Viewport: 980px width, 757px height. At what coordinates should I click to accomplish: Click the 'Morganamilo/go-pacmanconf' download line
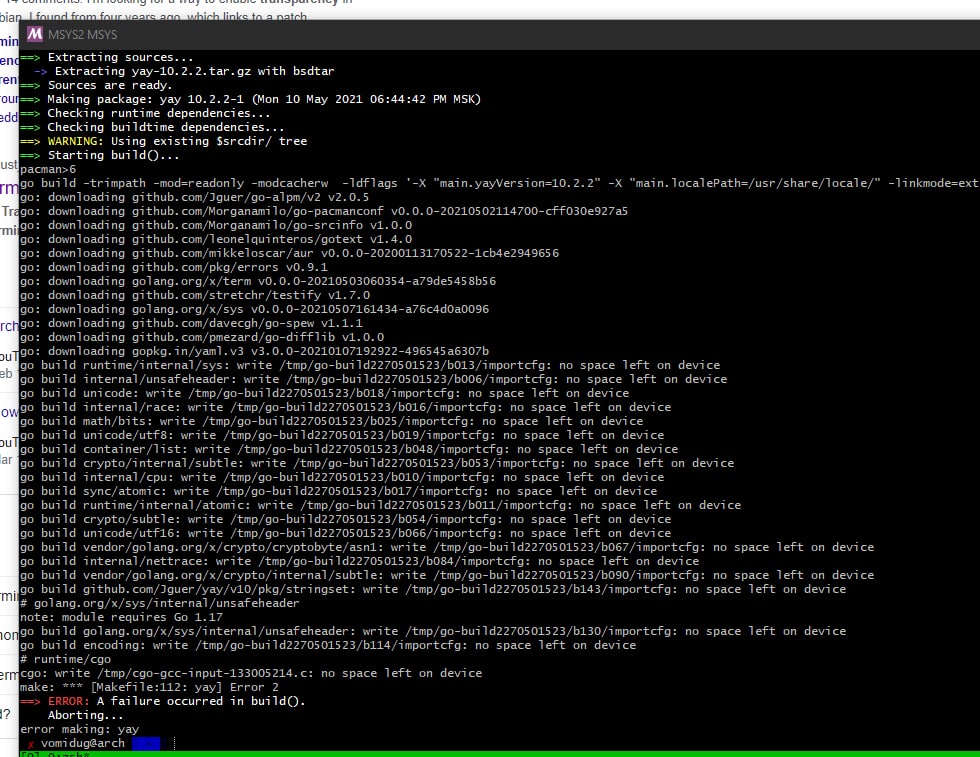[324, 211]
